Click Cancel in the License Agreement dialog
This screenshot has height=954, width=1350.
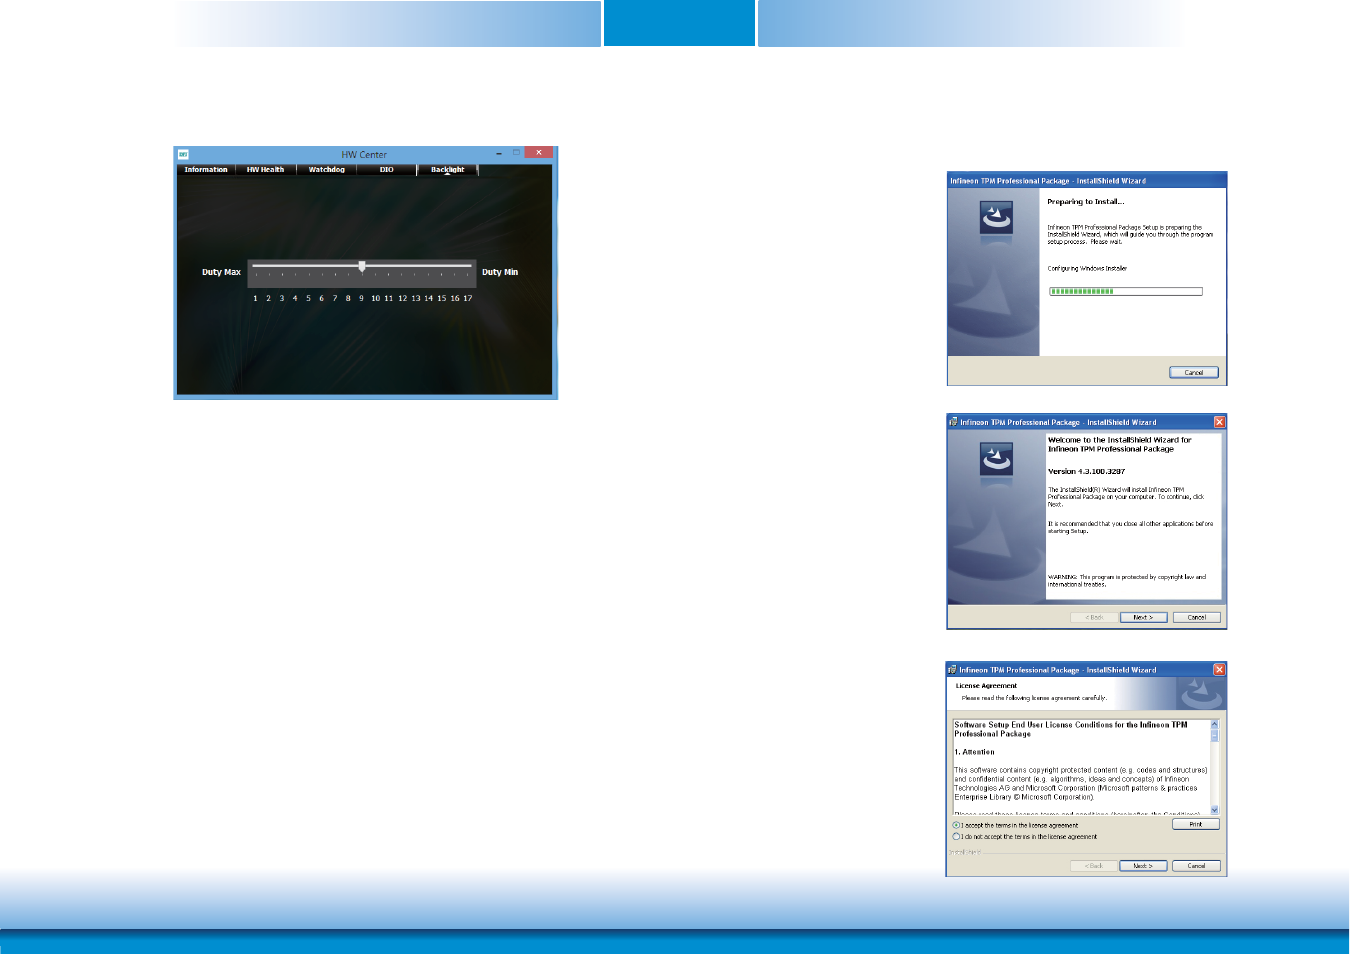[x=1196, y=866]
